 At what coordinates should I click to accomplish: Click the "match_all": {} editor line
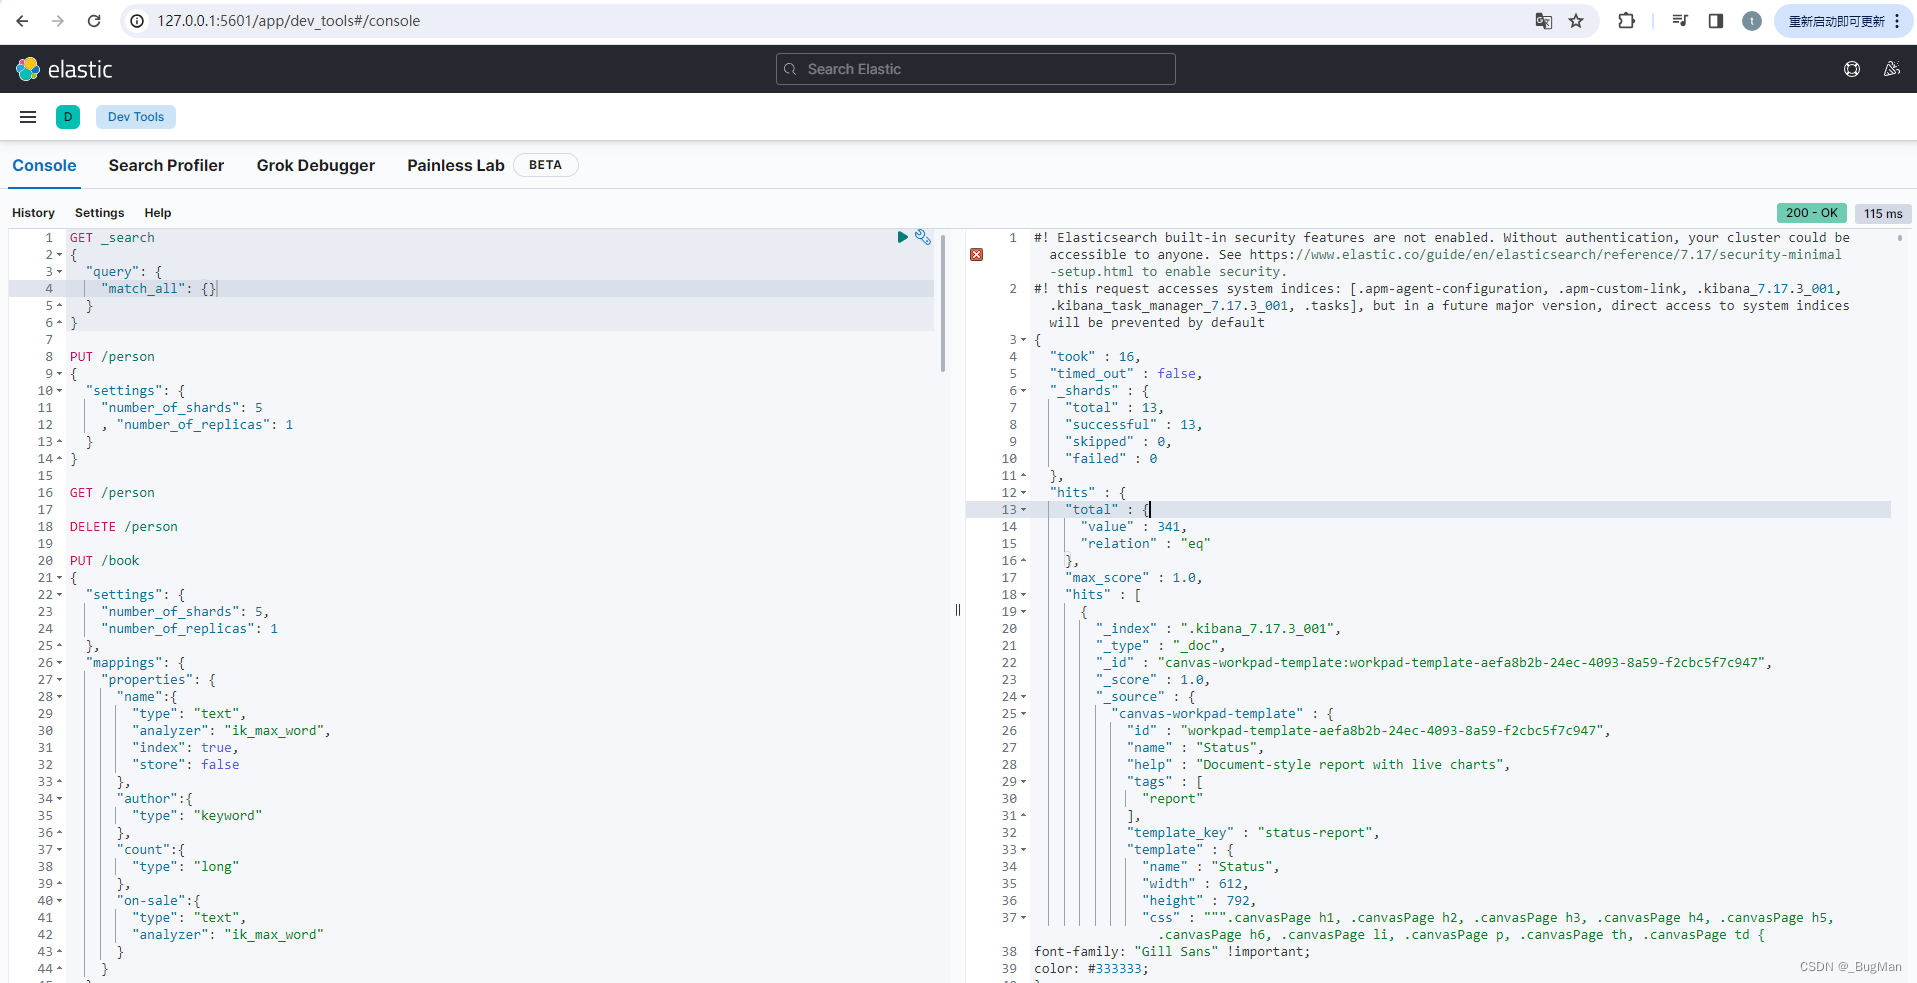pyautogui.click(x=158, y=289)
